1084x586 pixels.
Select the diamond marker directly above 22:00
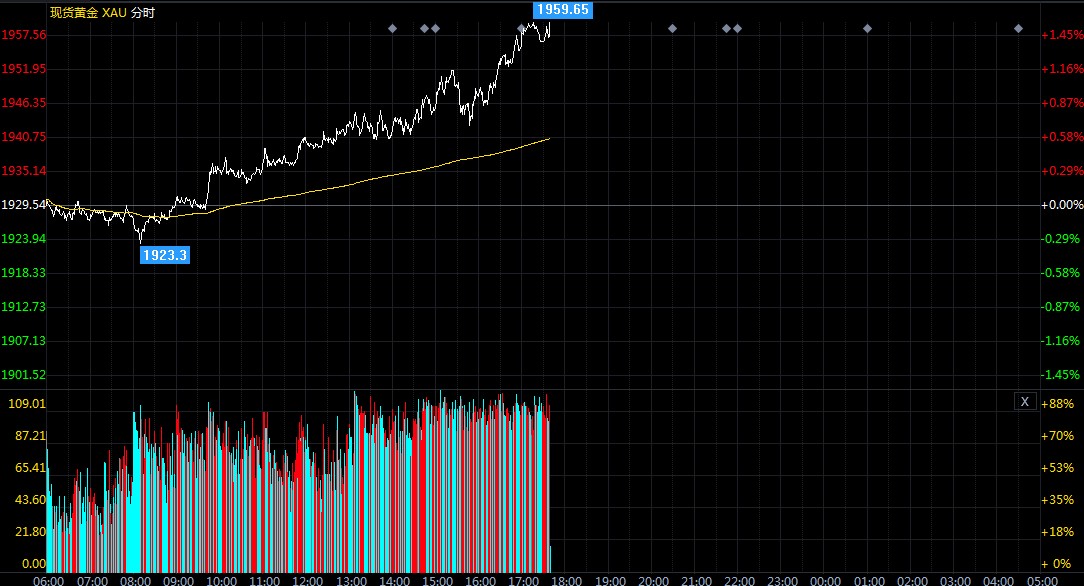point(738,28)
